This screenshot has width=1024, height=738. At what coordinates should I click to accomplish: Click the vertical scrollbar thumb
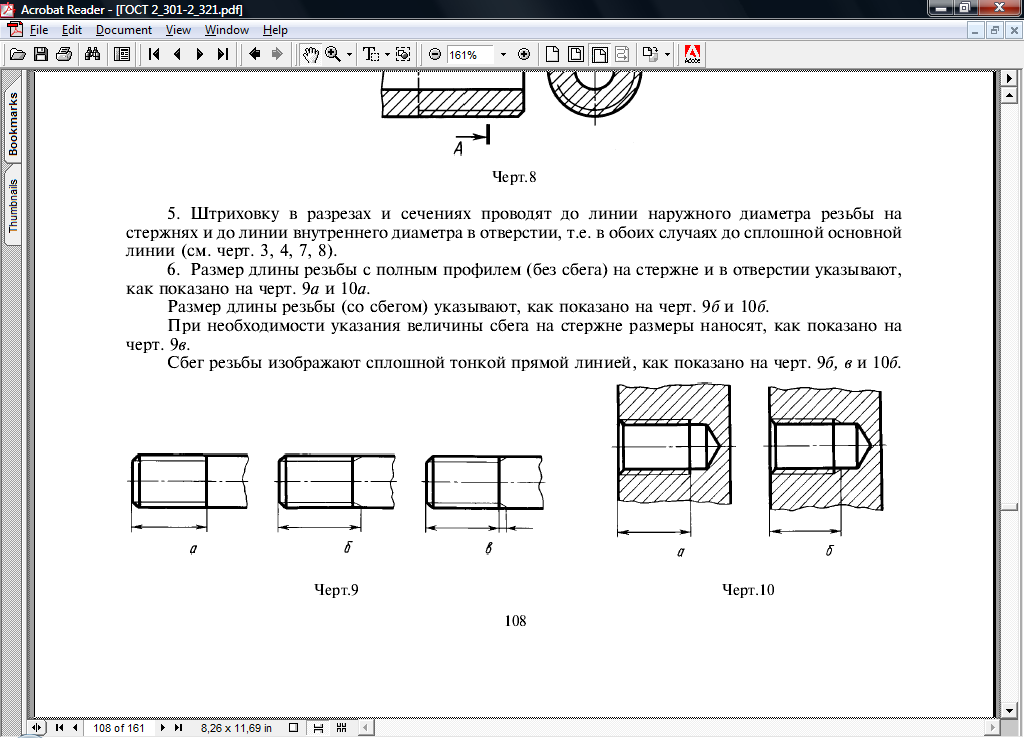pos(1009,507)
